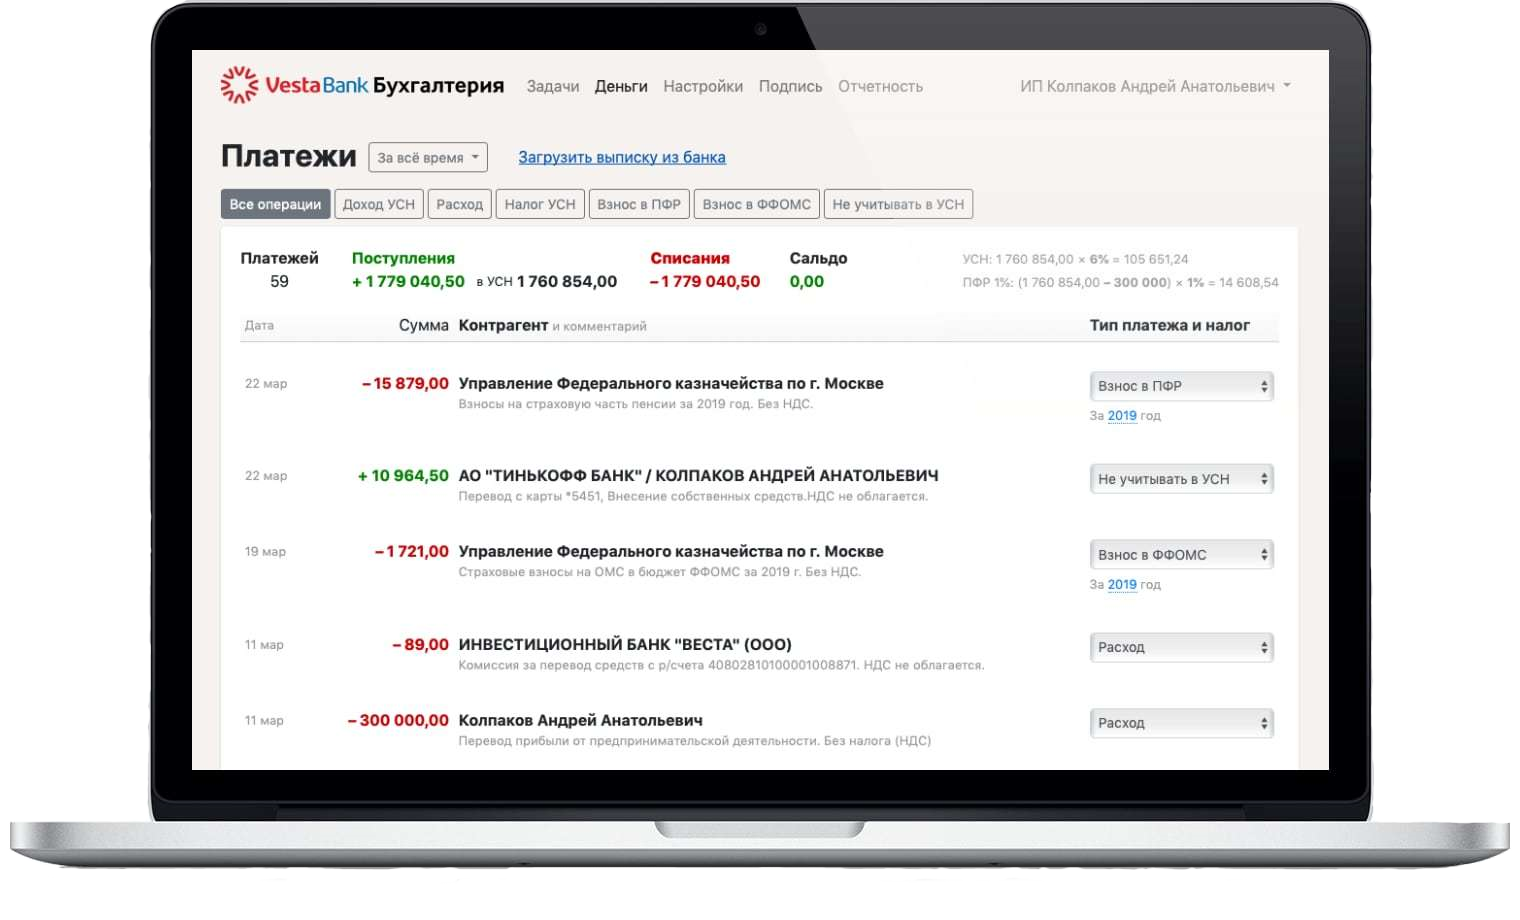Click the ПФР 1% calculation 14 608,54 line
This screenshot has width=1520, height=920.
click(x=1120, y=283)
